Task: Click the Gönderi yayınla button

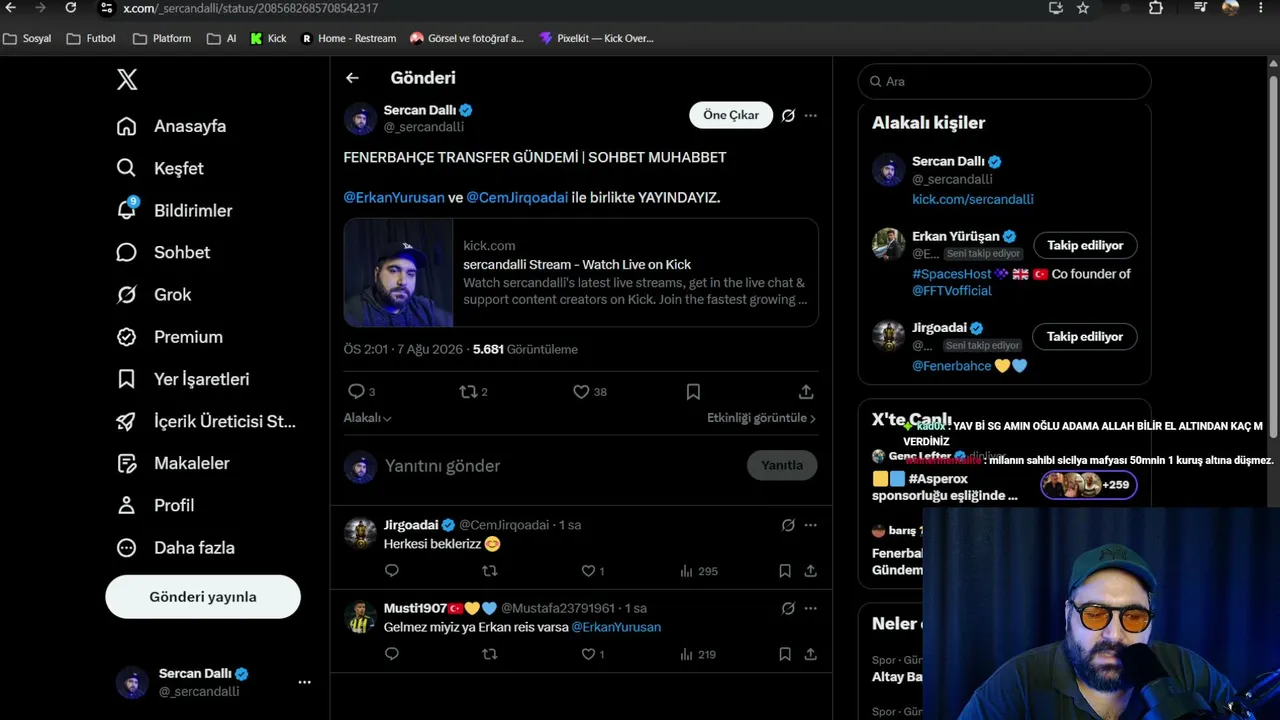Action: coord(203,597)
